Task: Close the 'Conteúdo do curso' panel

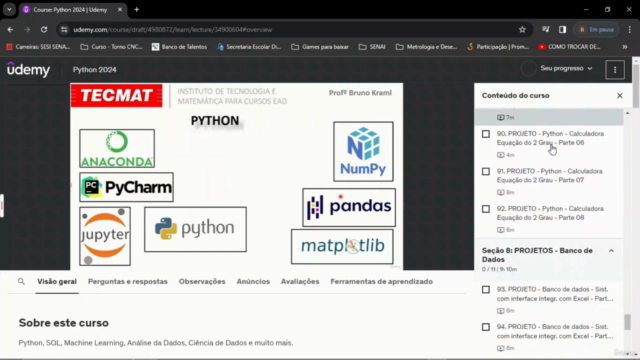Action: pos(620,96)
